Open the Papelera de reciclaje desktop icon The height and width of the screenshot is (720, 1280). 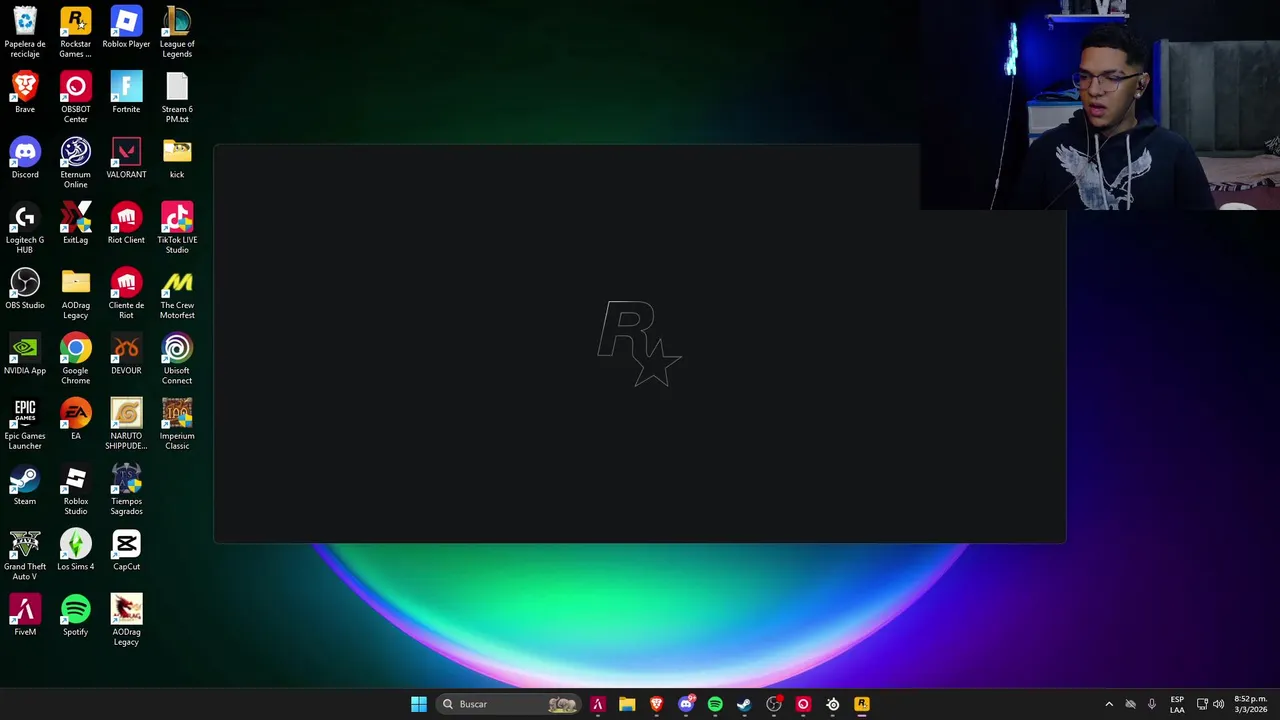coord(25,32)
